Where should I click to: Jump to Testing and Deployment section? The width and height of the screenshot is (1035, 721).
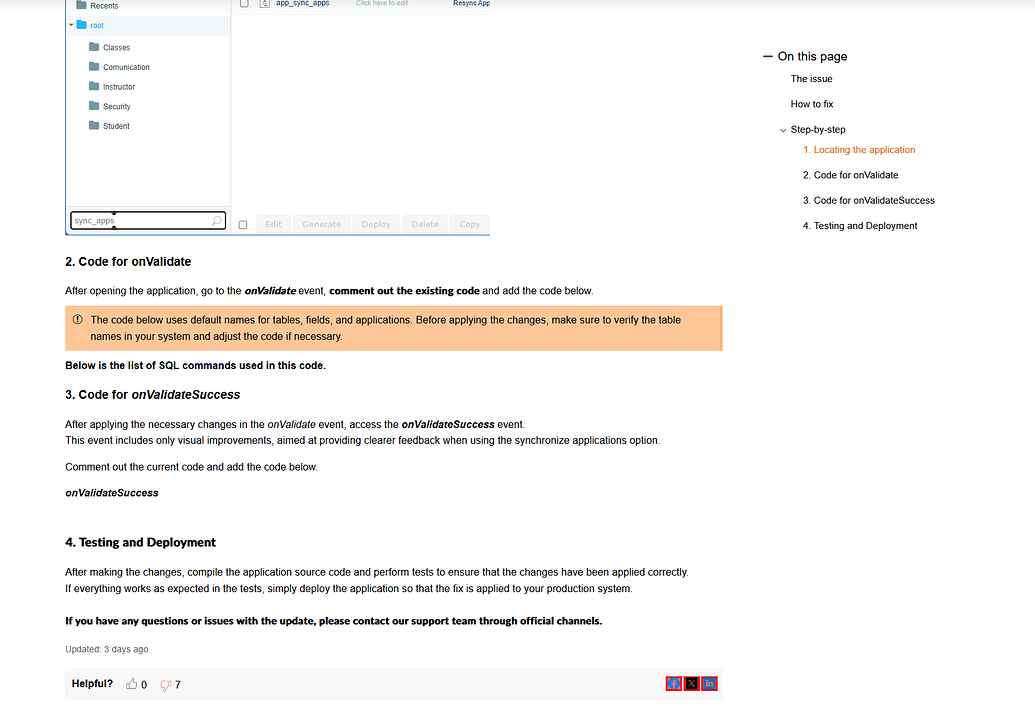click(x=862, y=225)
